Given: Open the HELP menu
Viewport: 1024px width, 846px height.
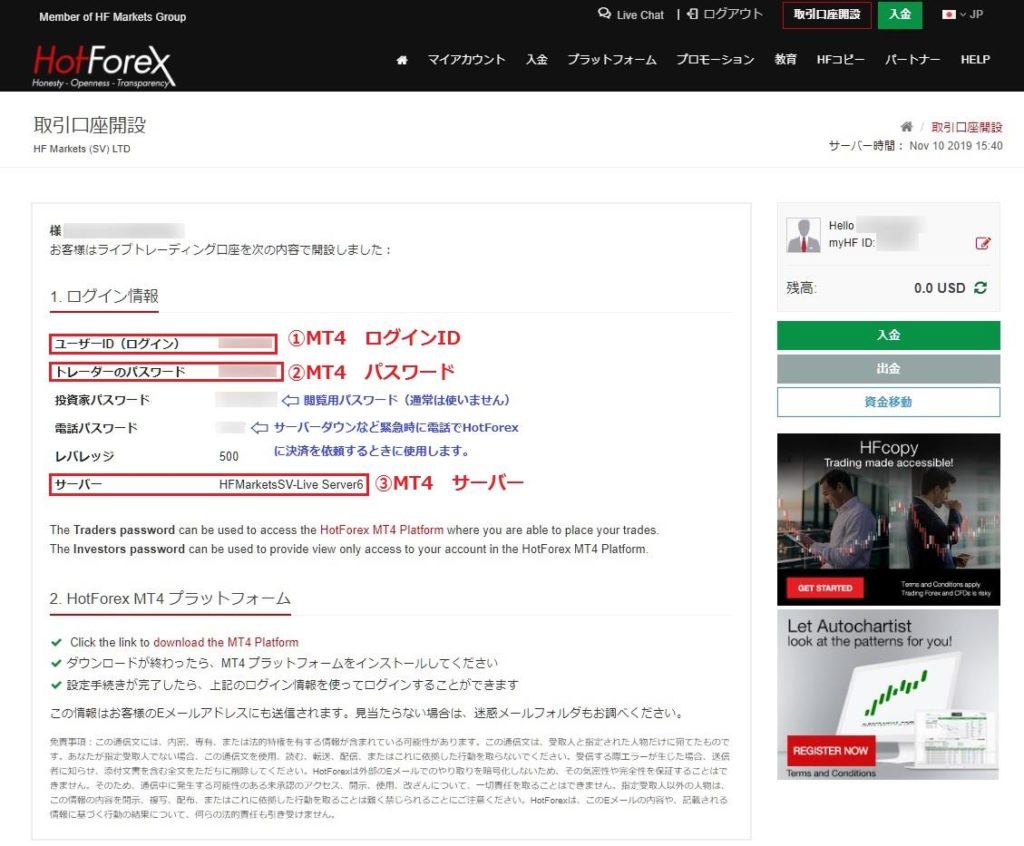Looking at the screenshot, I should click(x=975, y=59).
